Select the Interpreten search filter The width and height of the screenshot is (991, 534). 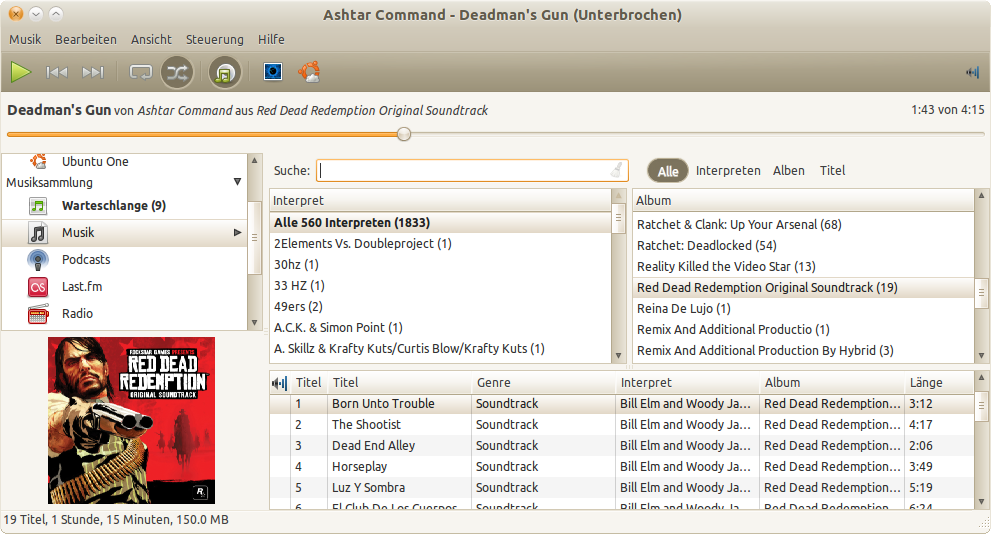click(x=728, y=171)
